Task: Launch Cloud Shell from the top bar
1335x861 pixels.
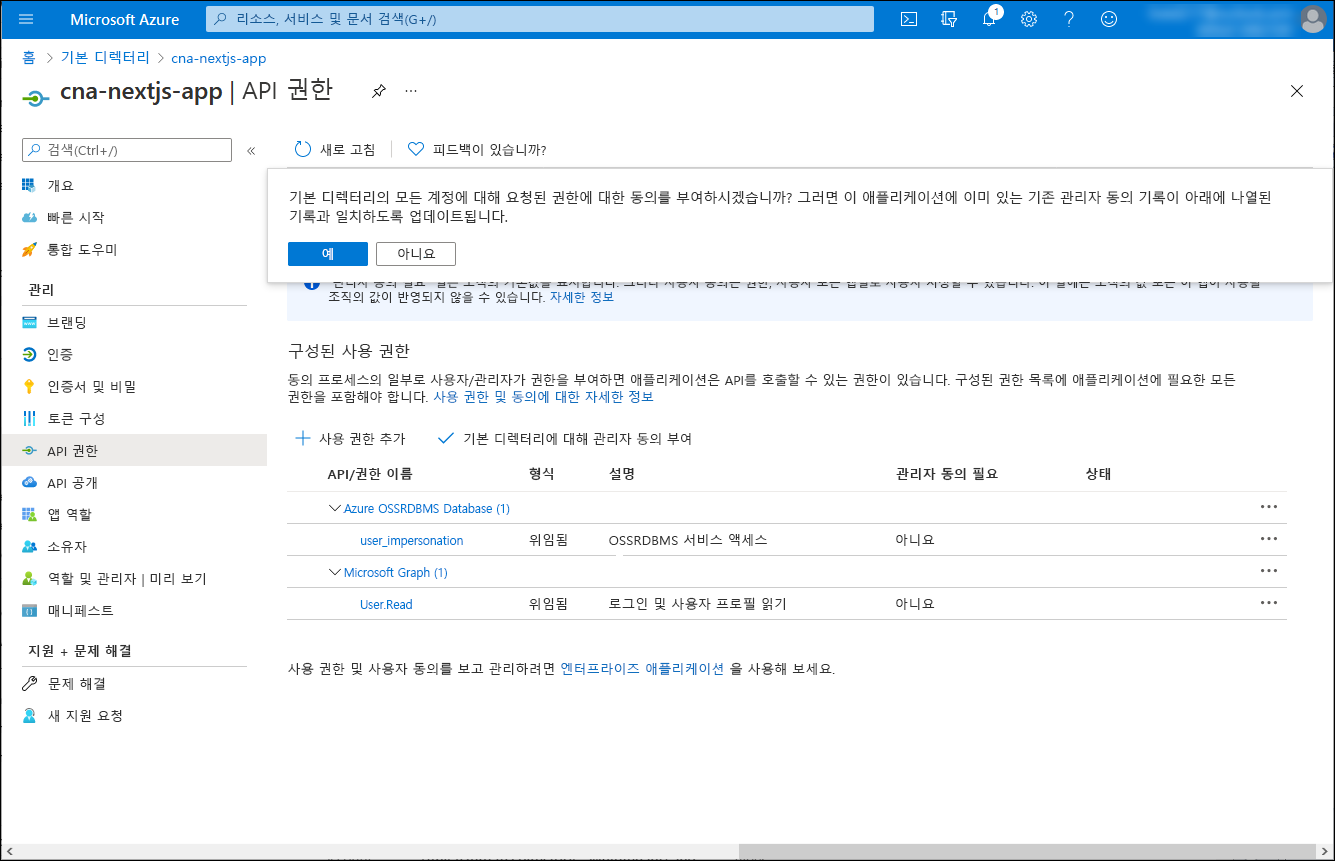Action: (909, 19)
